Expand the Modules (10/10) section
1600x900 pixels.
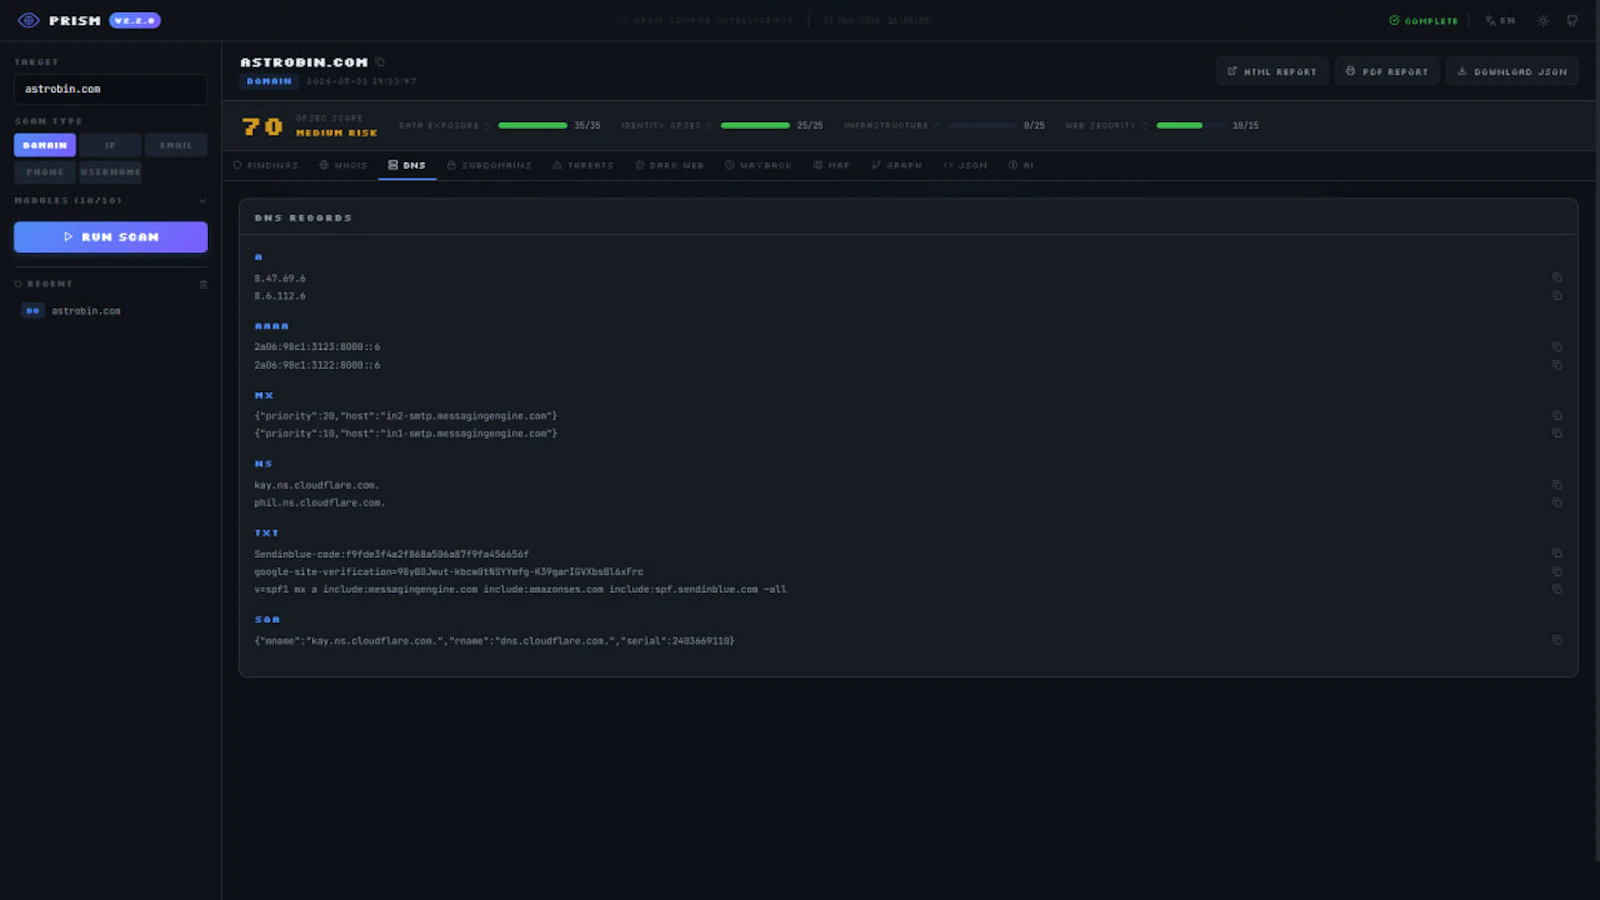point(110,200)
